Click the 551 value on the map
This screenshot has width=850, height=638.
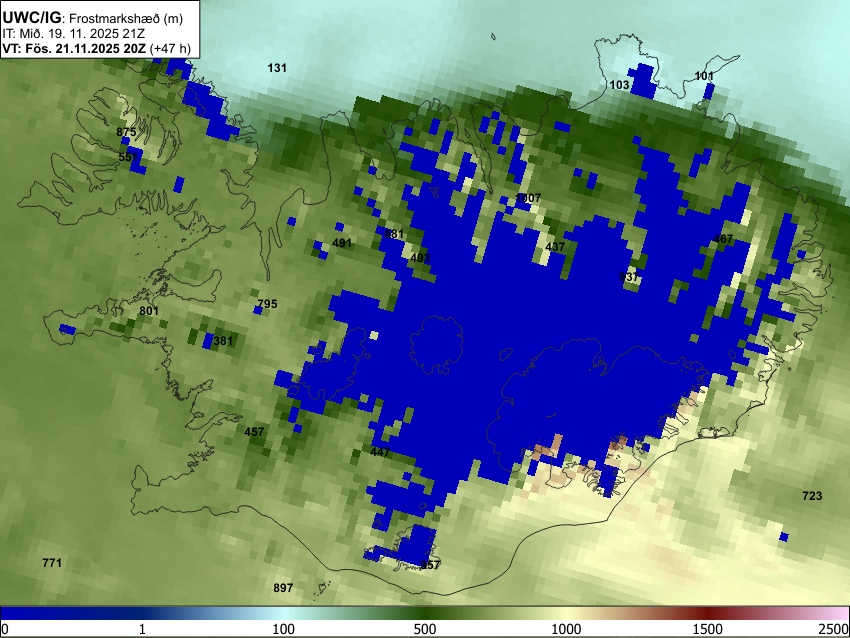[128, 157]
